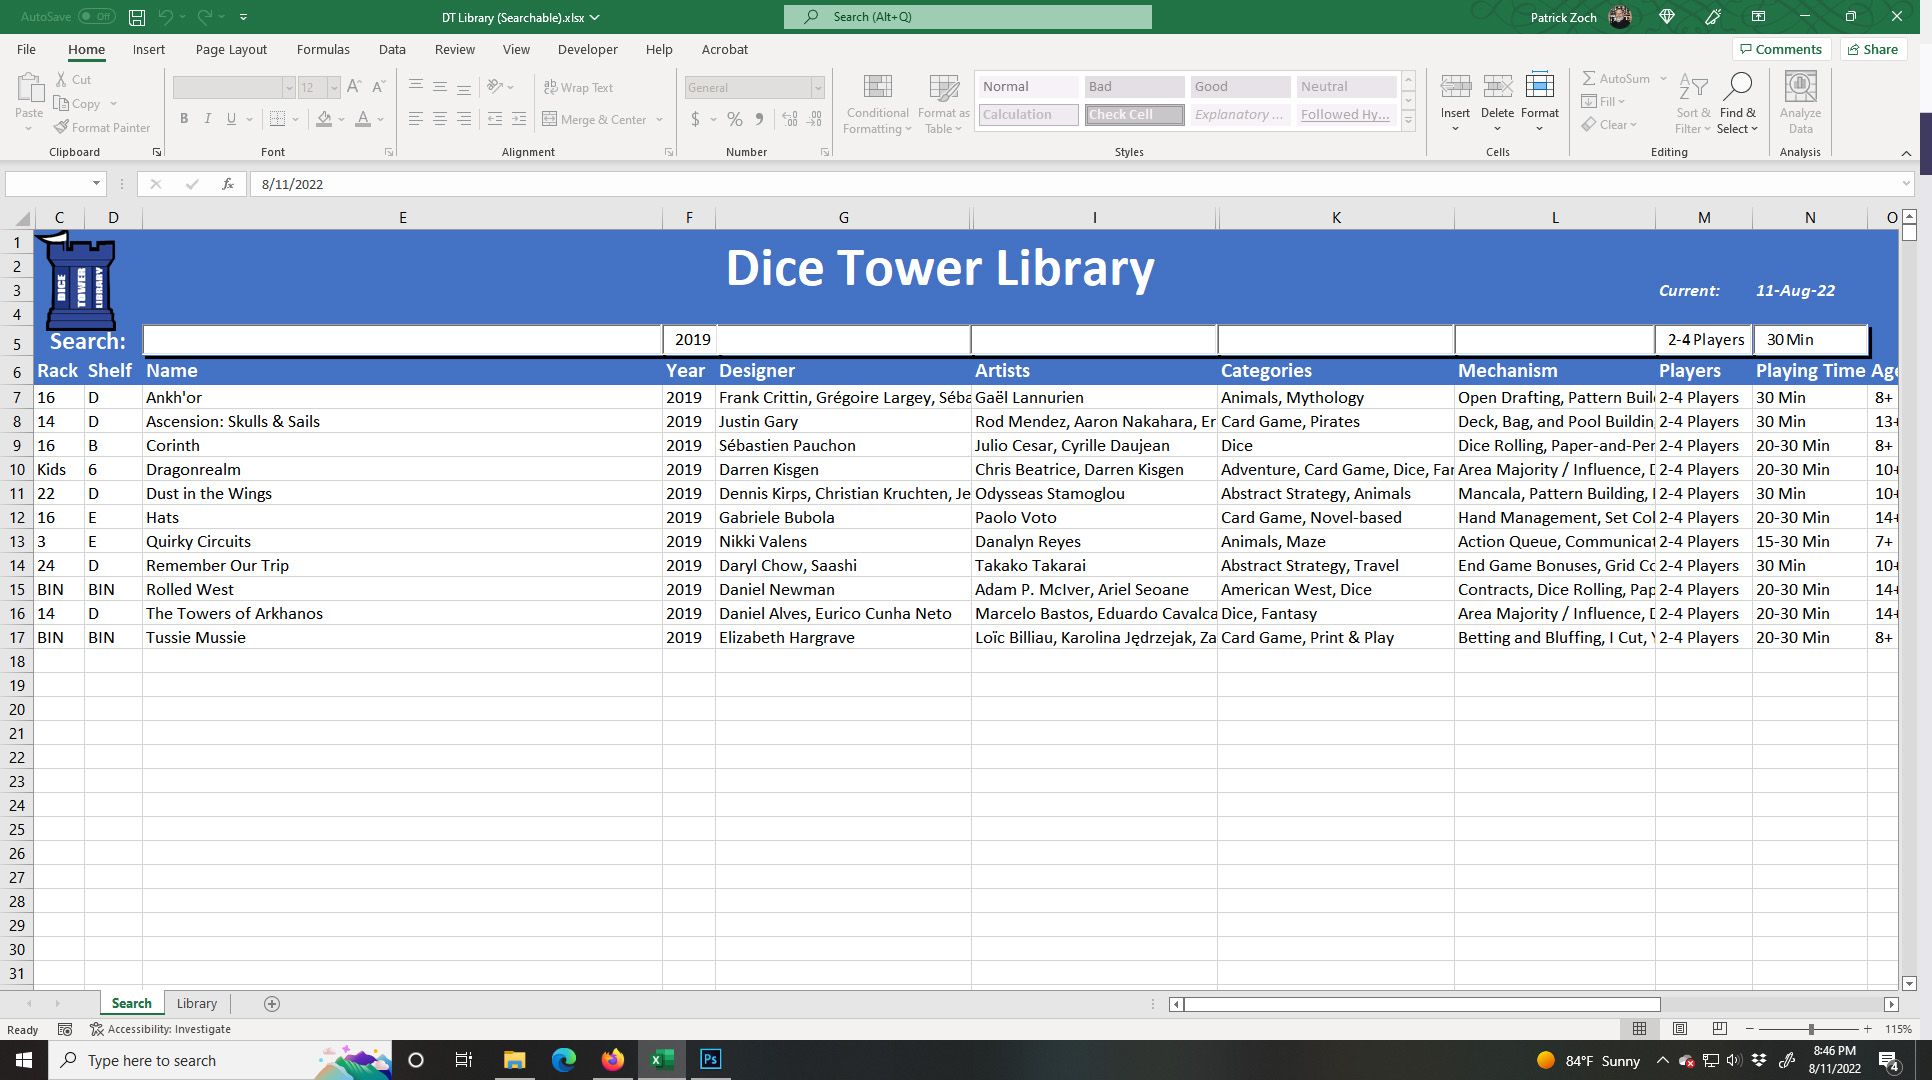Expand the Merge & Center dropdown
The image size is (1932, 1080).
[659, 119]
